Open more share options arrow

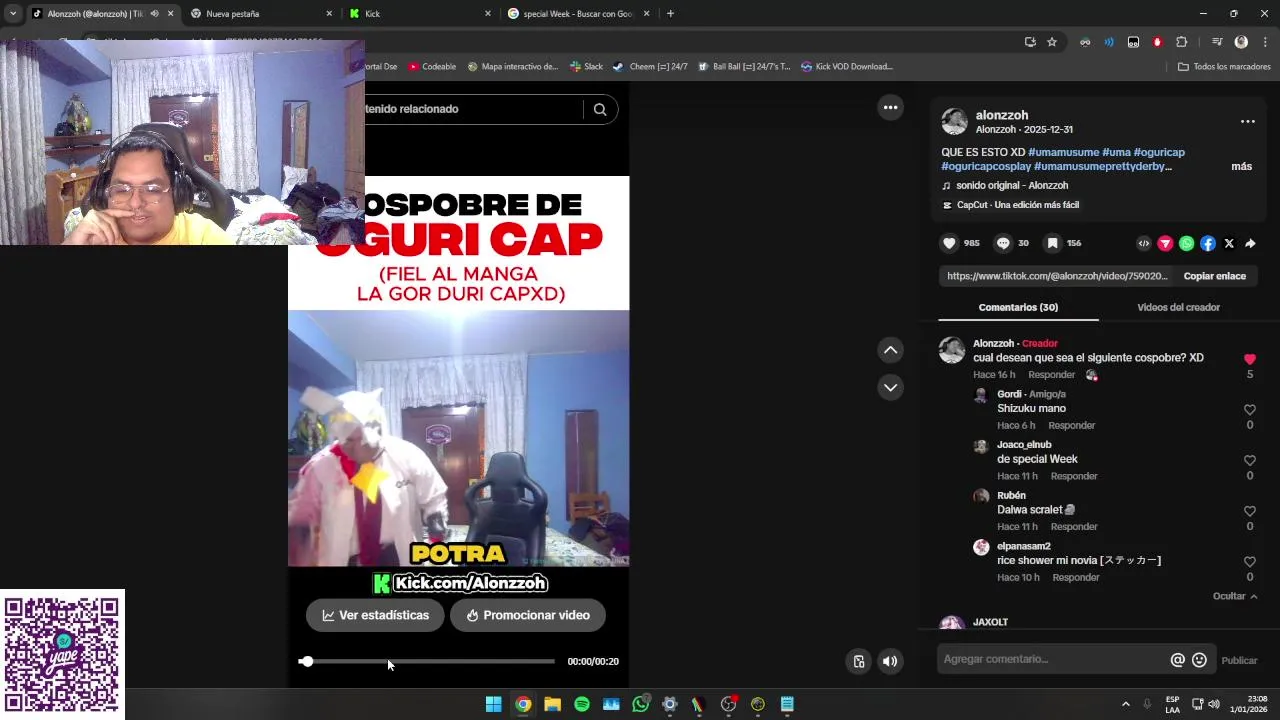(x=1250, y=243)
